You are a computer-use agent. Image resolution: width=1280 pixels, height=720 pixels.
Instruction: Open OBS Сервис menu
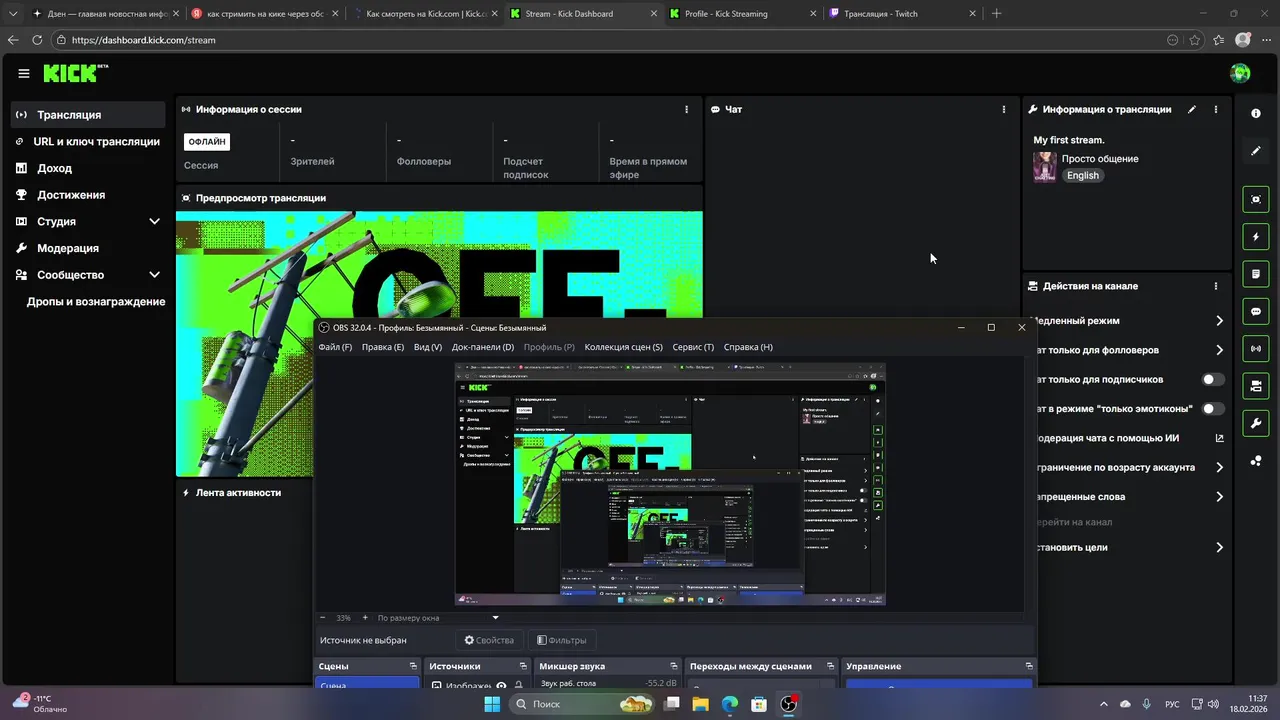(693, 347)
